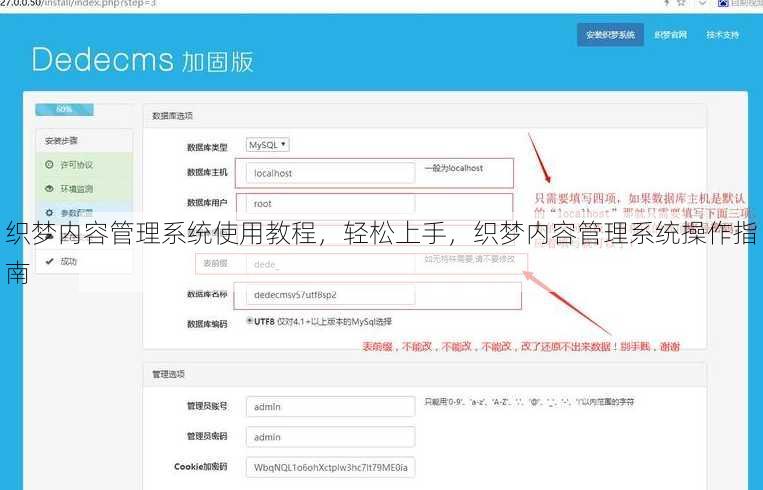This screenshot has height=490, width=763.
Task: Open the browser address bar dropdown chevron
Action: coord(702,3)
